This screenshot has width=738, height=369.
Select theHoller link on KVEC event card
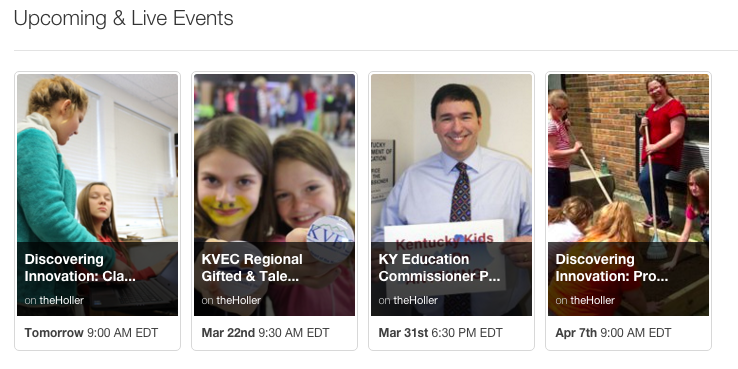click(x=238, y=300)
